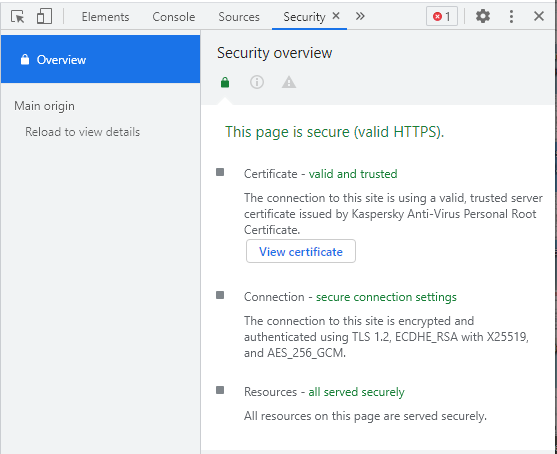The image size is (557, 454).
Task: Close the Security tab with its X
Action: click(336, 16)
